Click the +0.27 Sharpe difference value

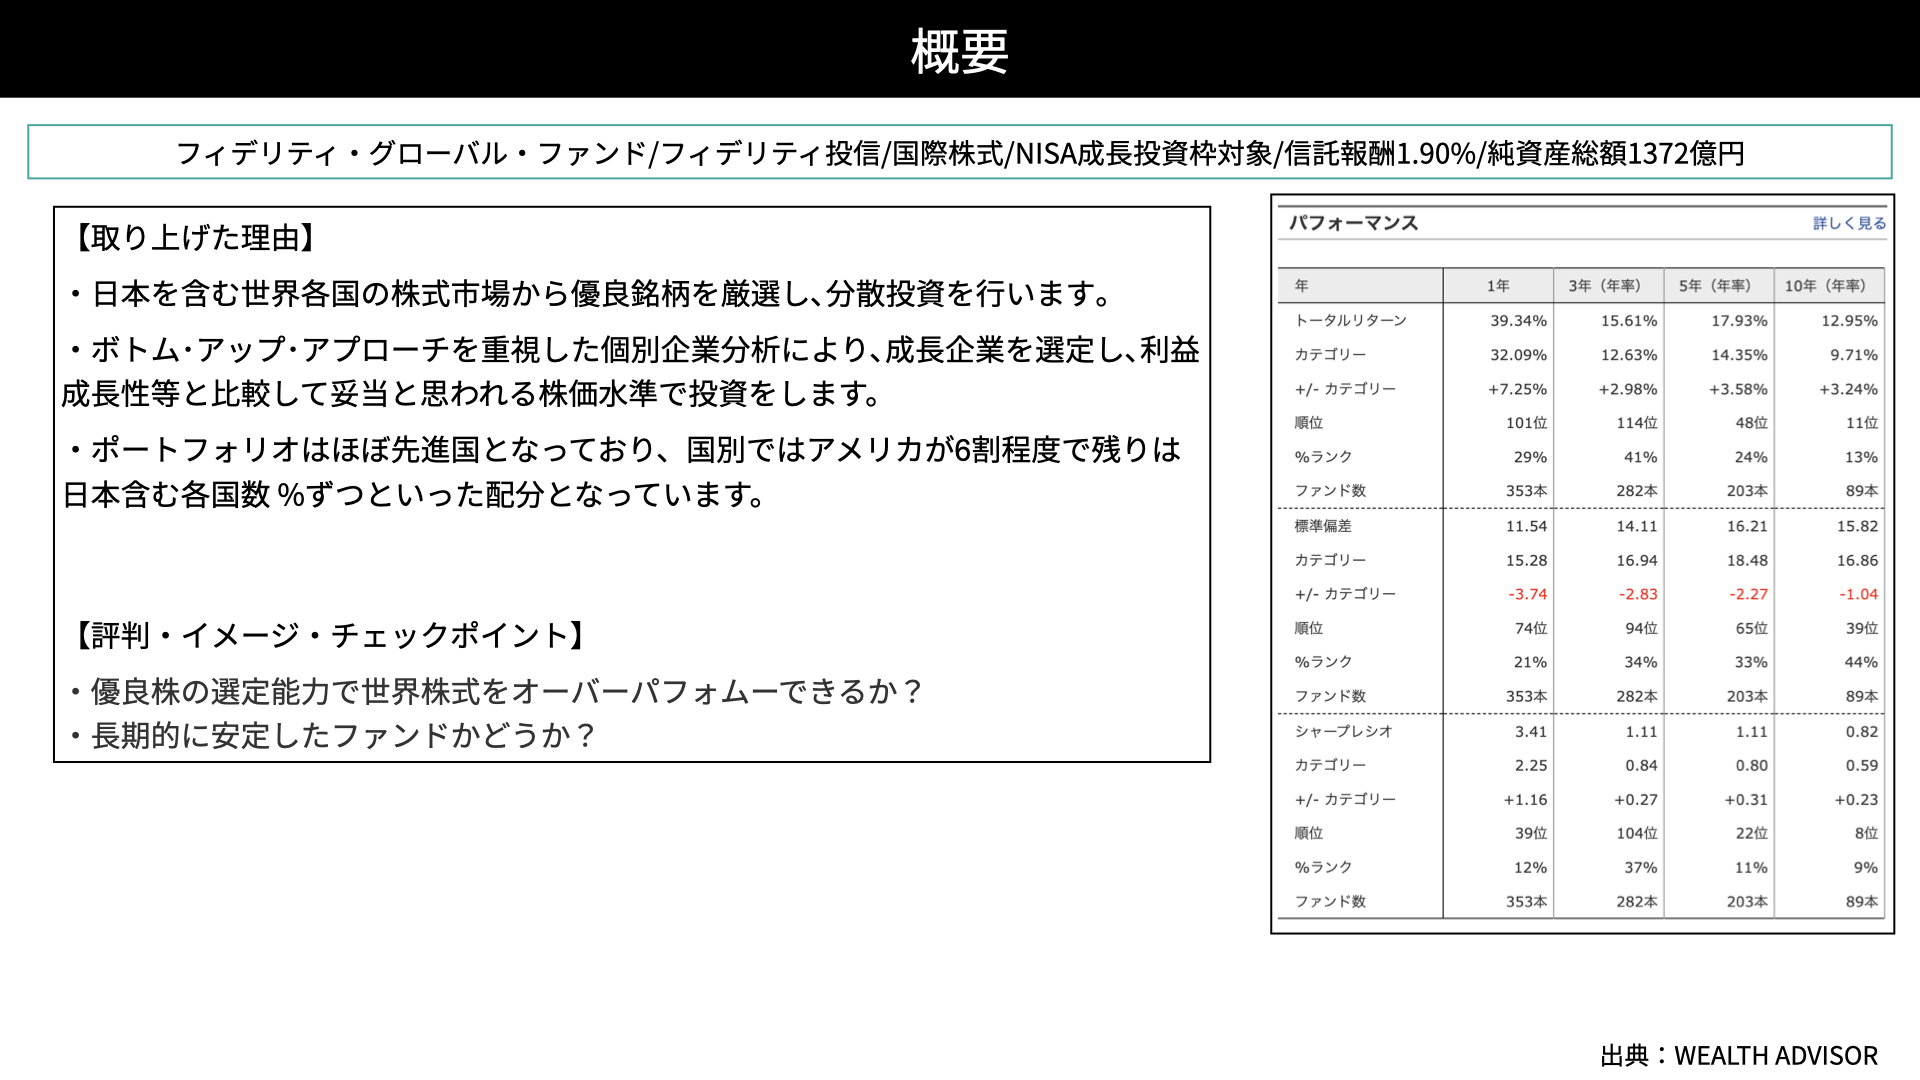coord(1635,799)
